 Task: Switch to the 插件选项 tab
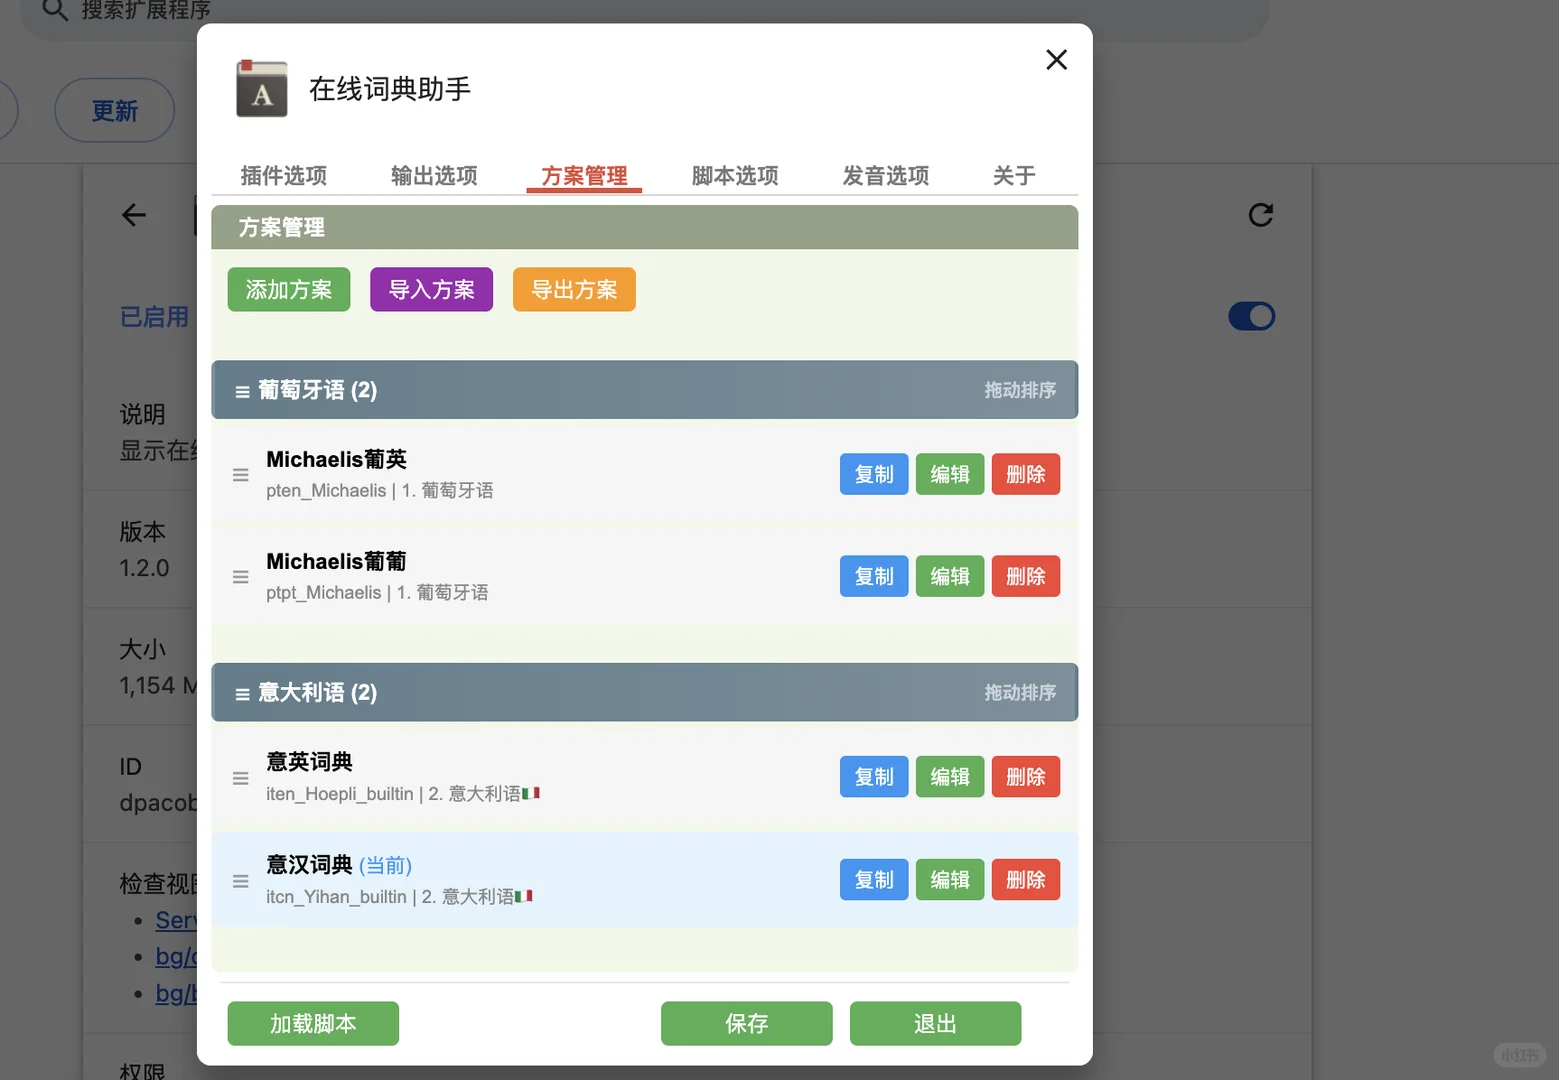pyautogui.click(x=283, y=175)
